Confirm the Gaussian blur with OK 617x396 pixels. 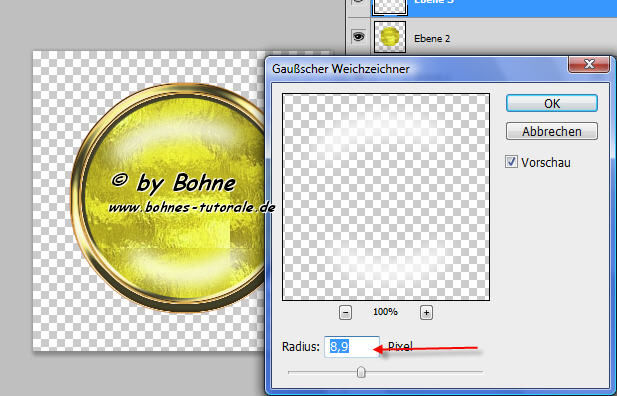coord(552,104)
